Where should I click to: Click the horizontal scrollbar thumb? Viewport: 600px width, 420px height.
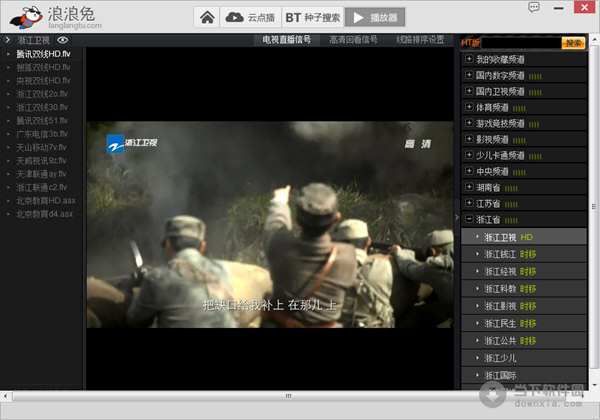tap(288, 396)
